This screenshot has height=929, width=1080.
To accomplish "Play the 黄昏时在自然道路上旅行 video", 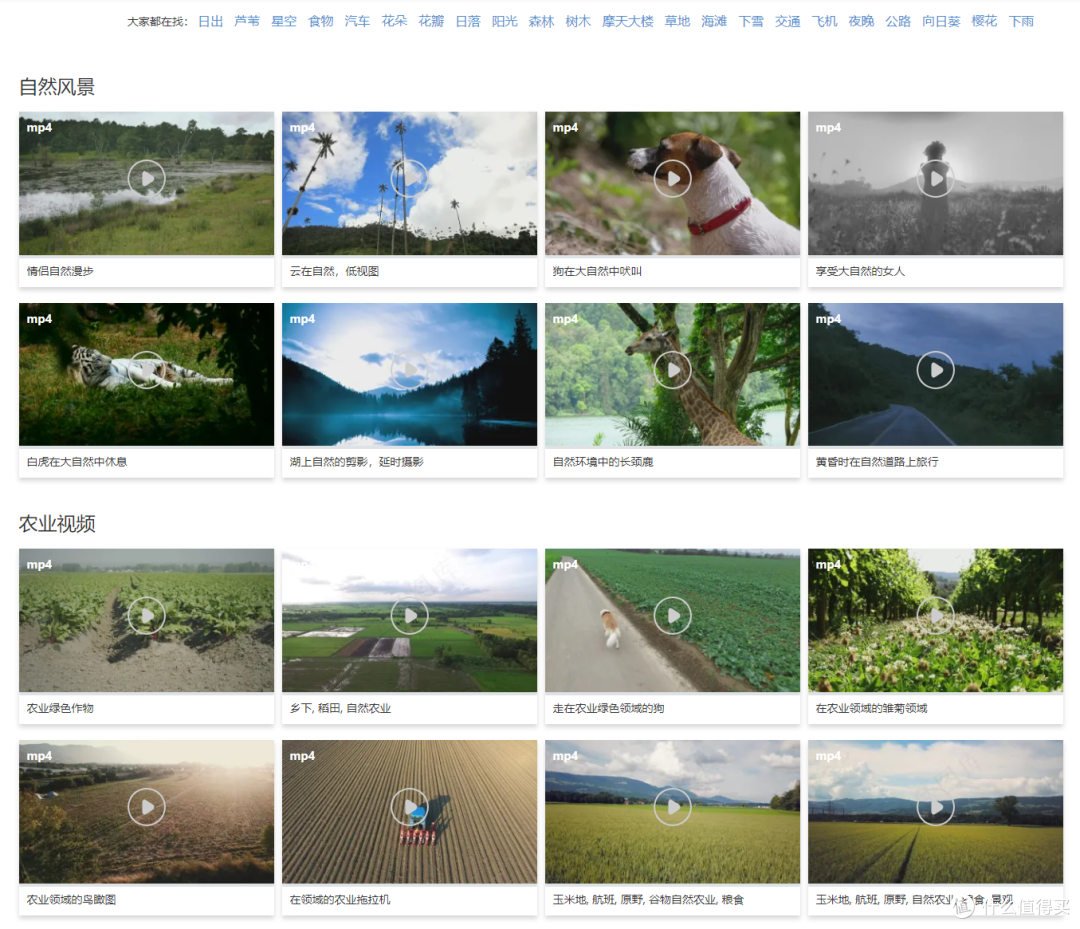I will coord(936,370).
